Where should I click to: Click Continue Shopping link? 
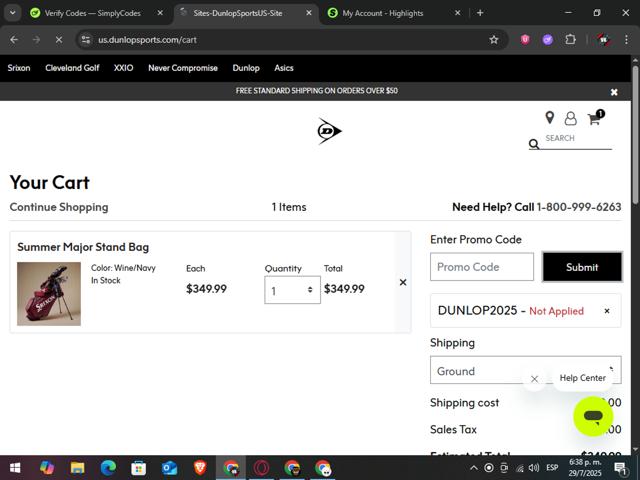point(59,207)
